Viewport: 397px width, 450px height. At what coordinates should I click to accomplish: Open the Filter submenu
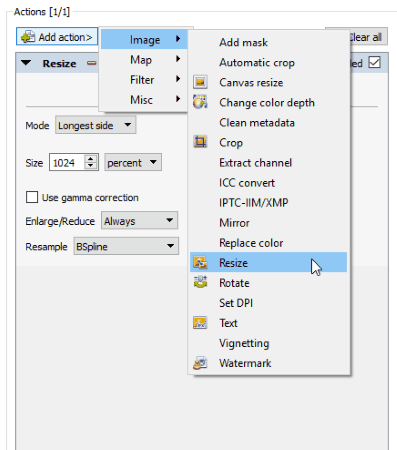tap(144, 80)
